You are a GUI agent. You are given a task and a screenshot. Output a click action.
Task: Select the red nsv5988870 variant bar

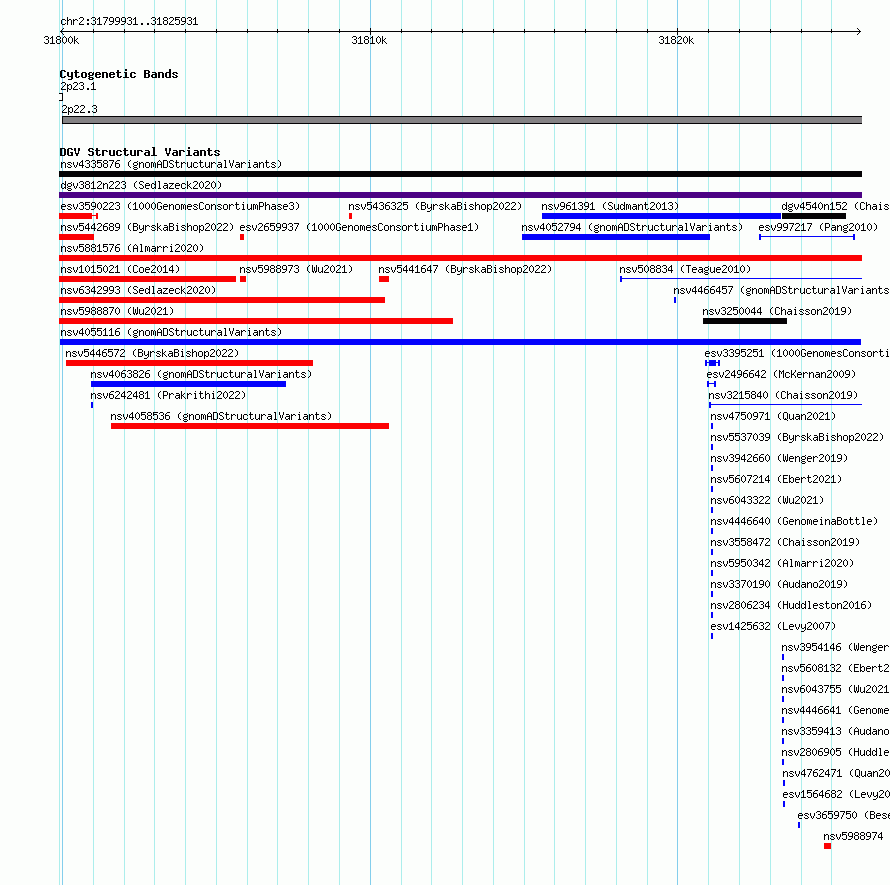256,321
